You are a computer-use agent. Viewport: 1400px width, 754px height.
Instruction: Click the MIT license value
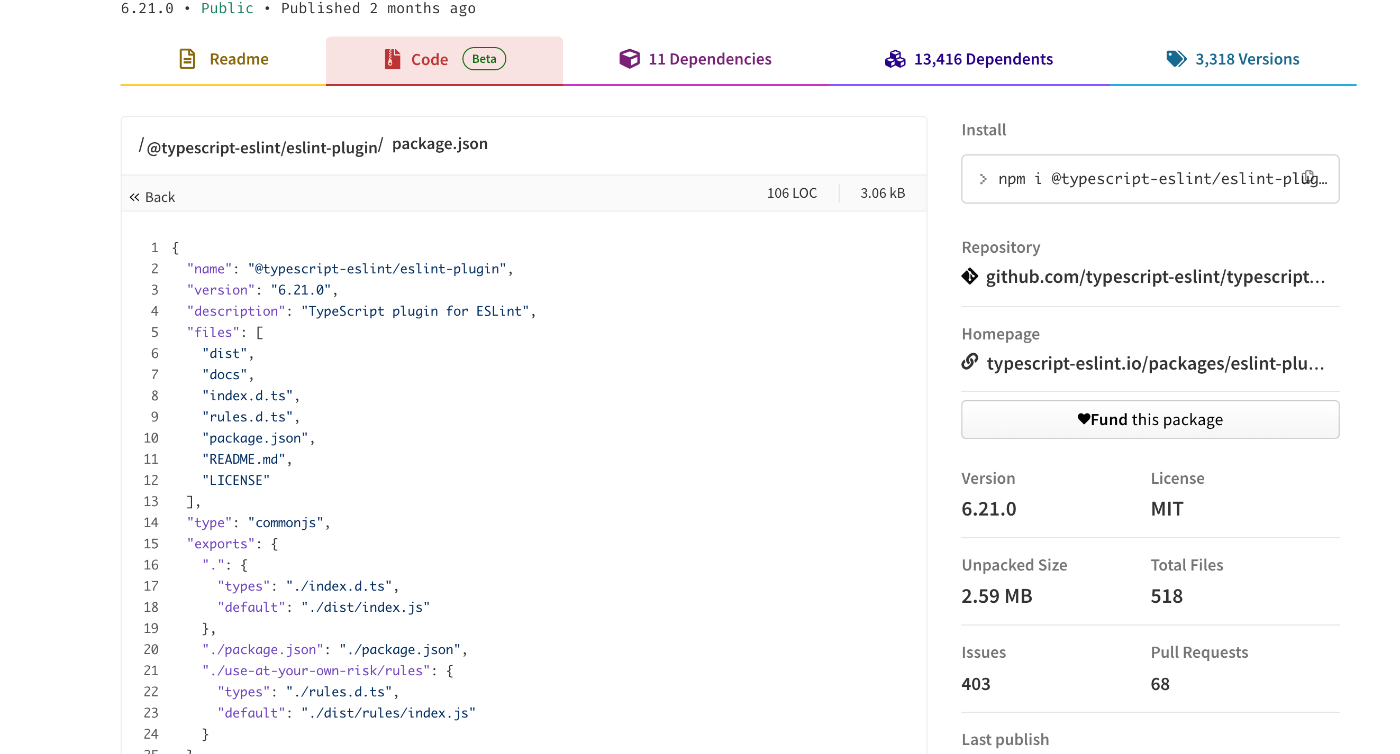point(1167,509)
